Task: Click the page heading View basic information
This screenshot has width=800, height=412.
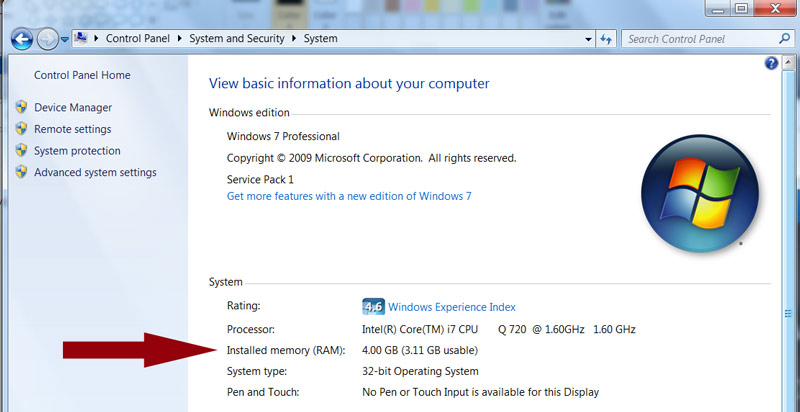Action: click(x=349, y=84)
